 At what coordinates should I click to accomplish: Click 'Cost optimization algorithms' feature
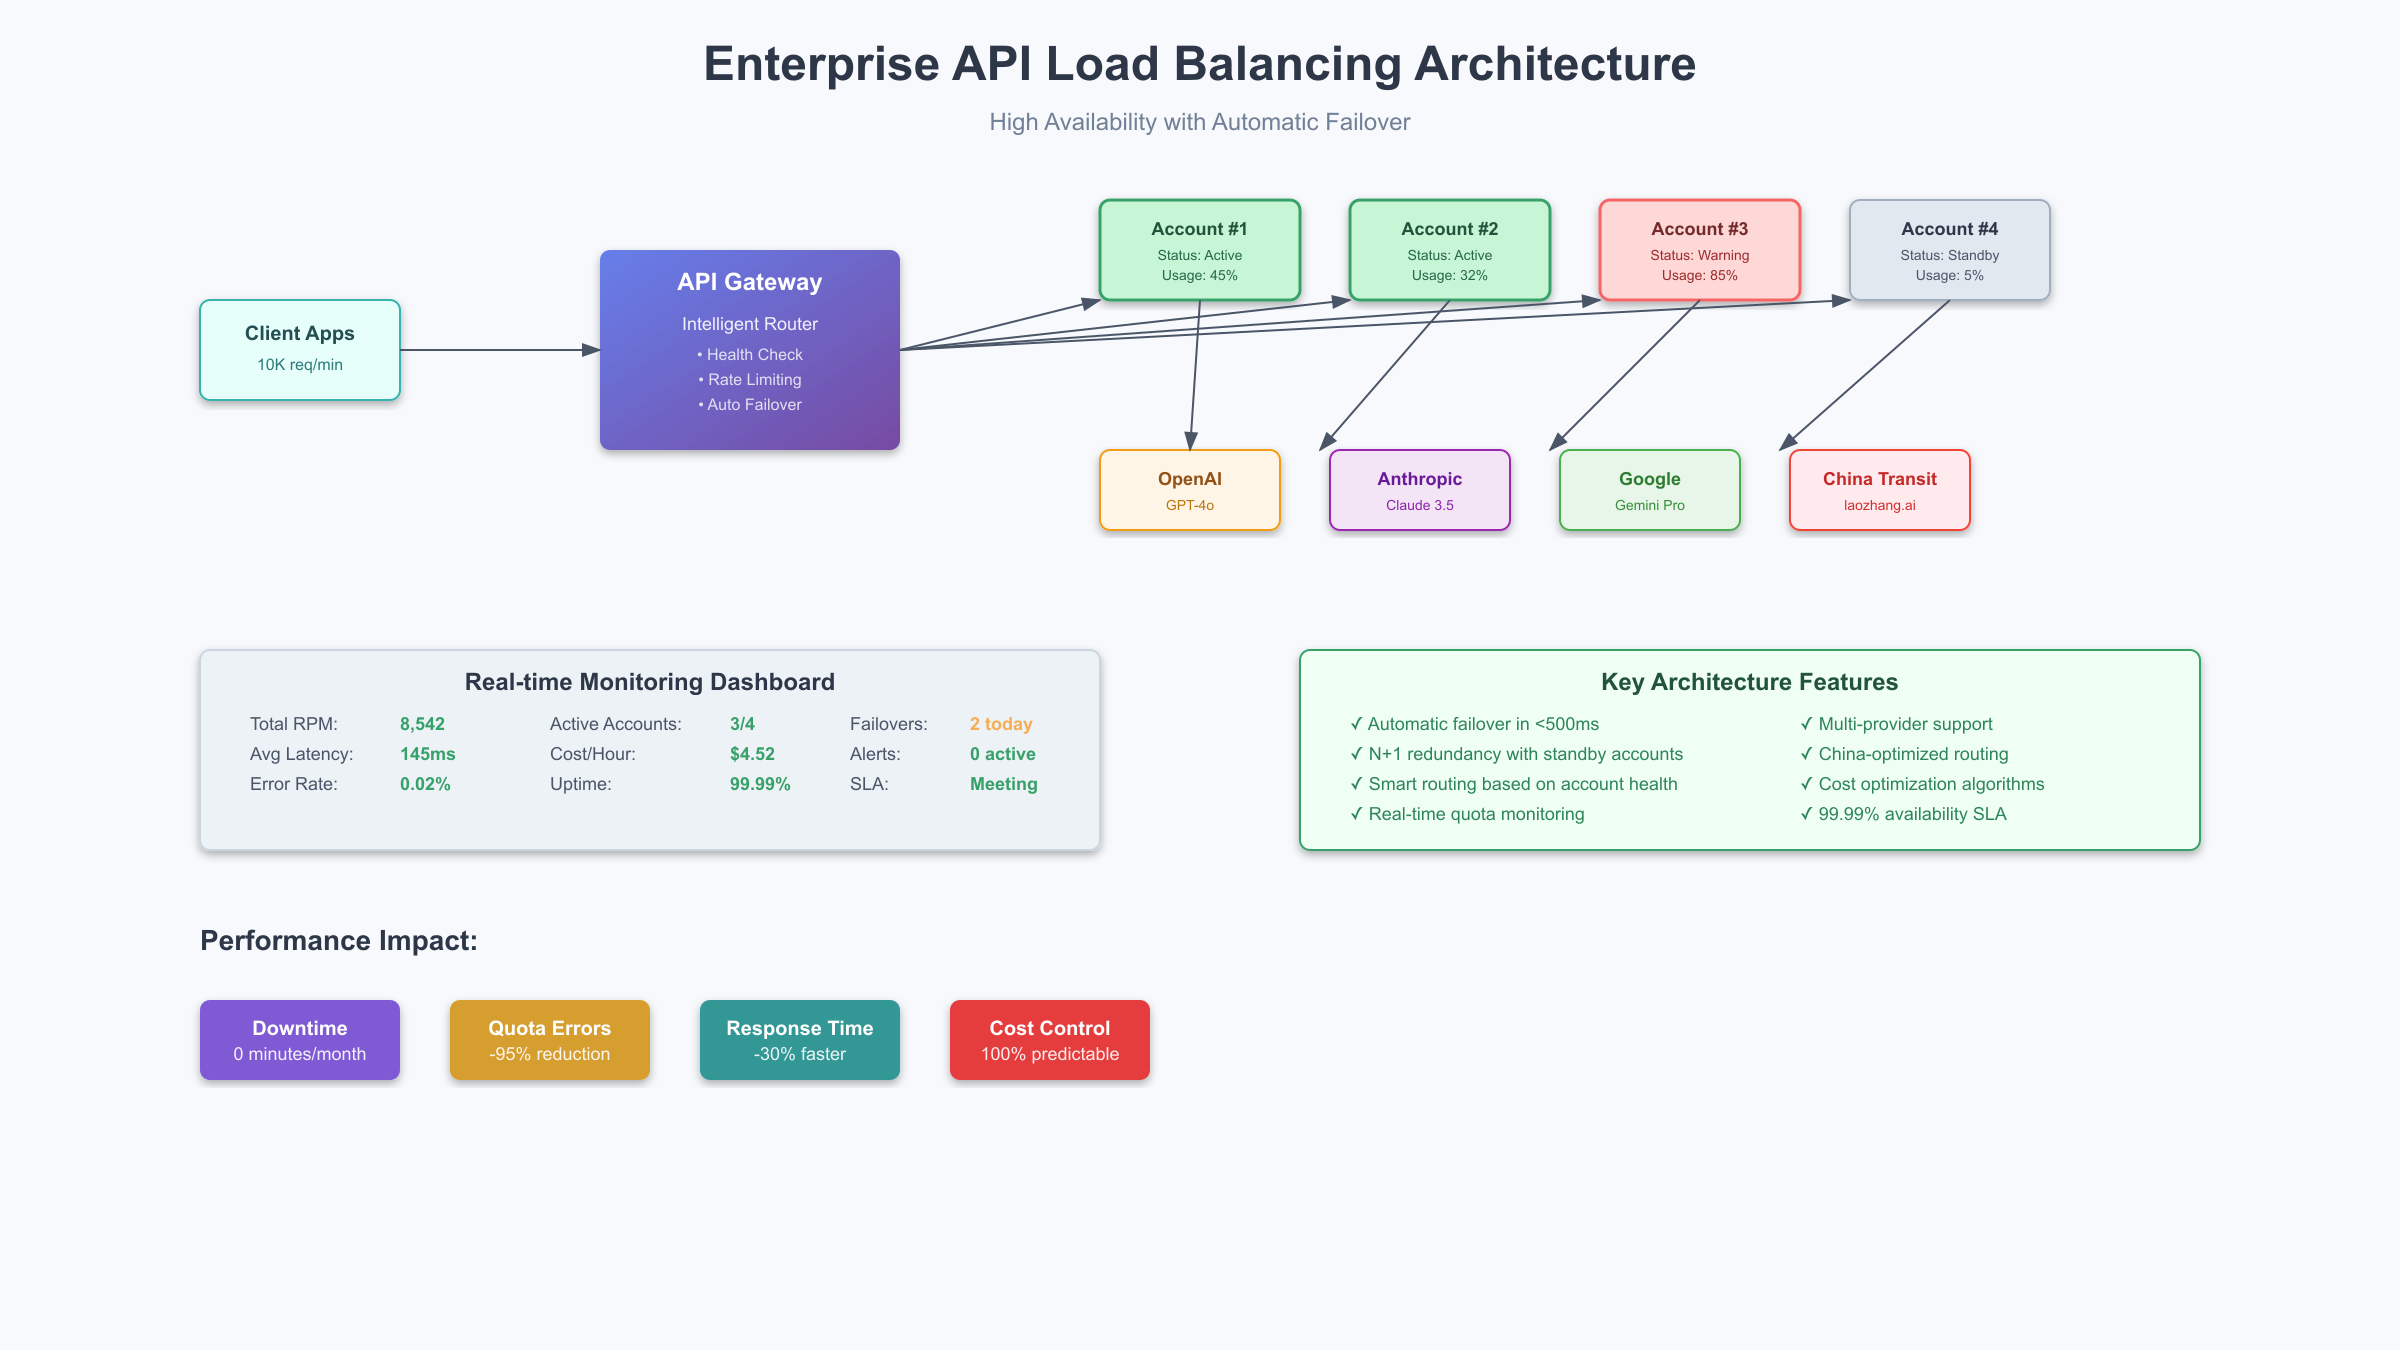[1922, 784]
